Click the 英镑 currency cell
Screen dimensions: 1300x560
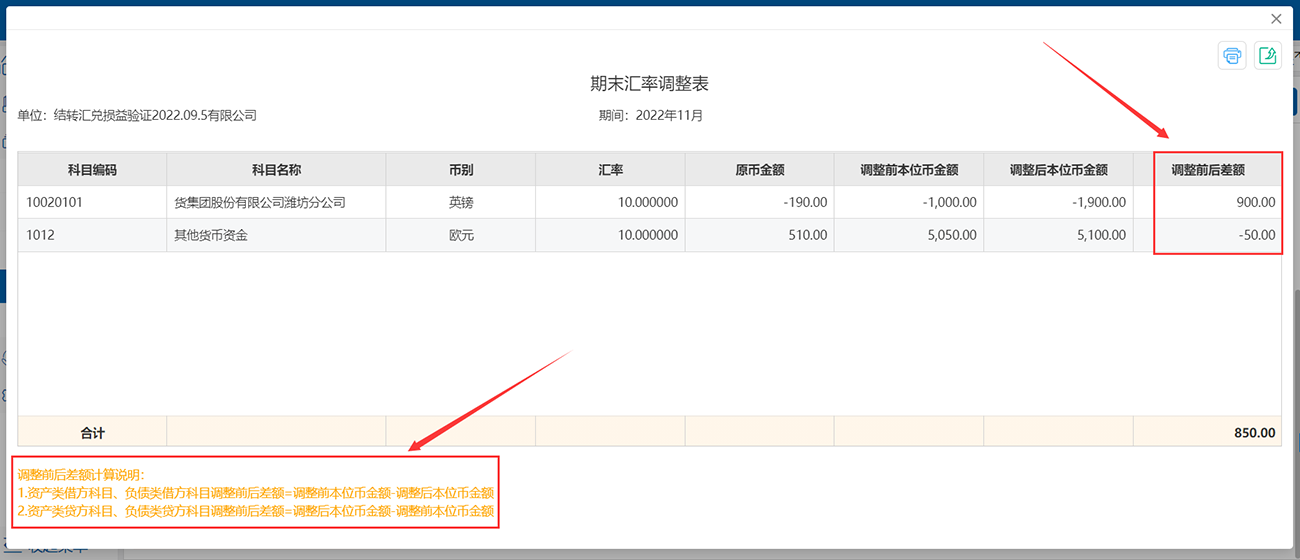461,202
